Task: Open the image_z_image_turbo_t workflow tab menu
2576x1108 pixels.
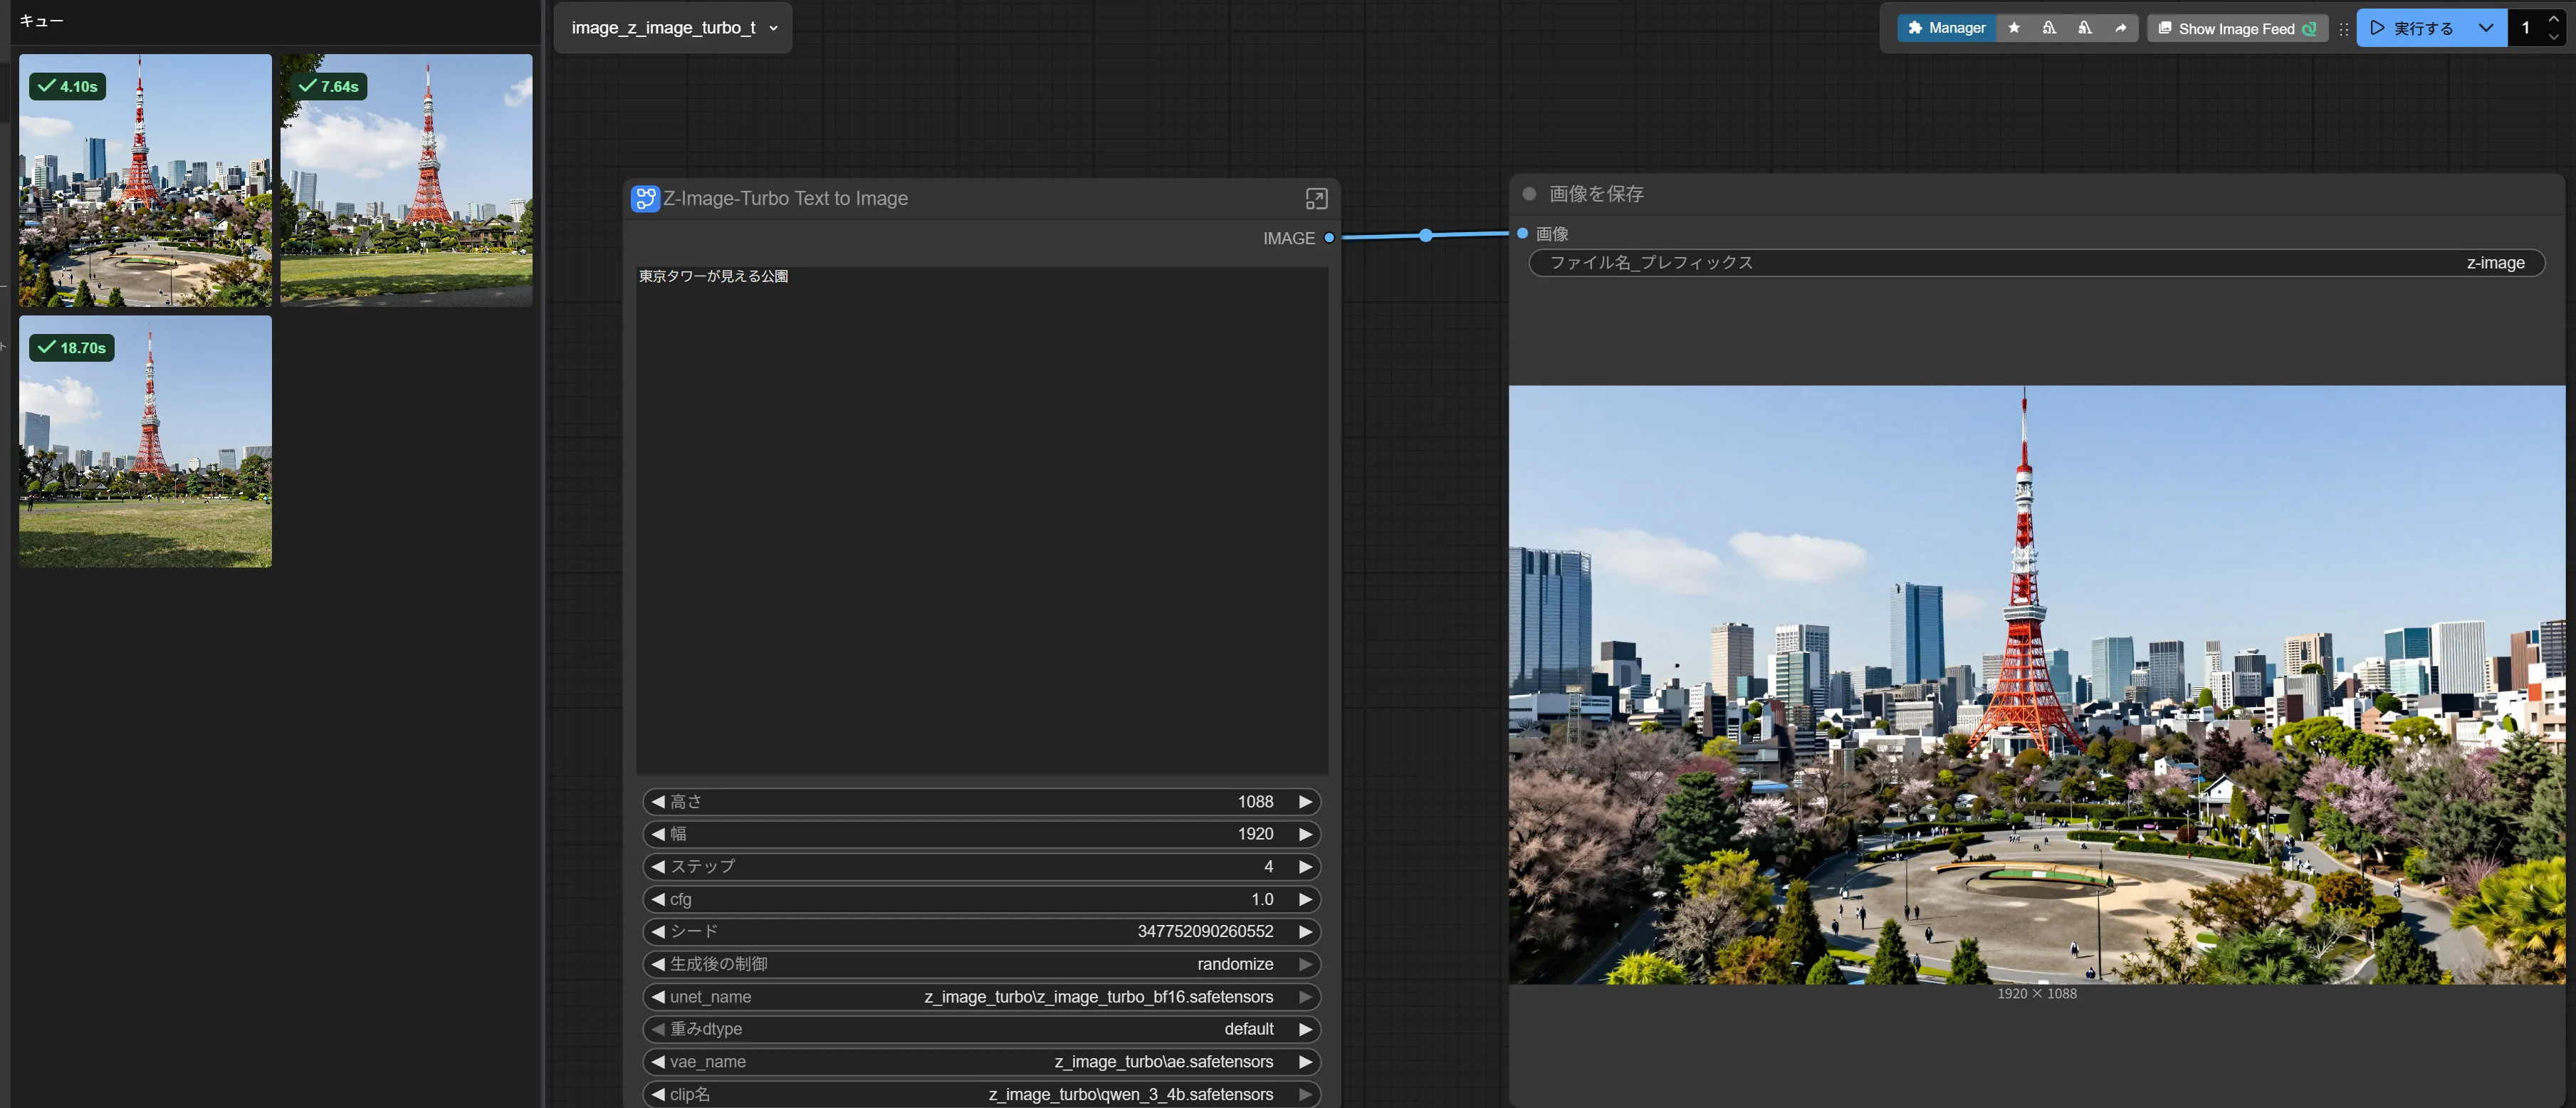Action: (773, 28)
